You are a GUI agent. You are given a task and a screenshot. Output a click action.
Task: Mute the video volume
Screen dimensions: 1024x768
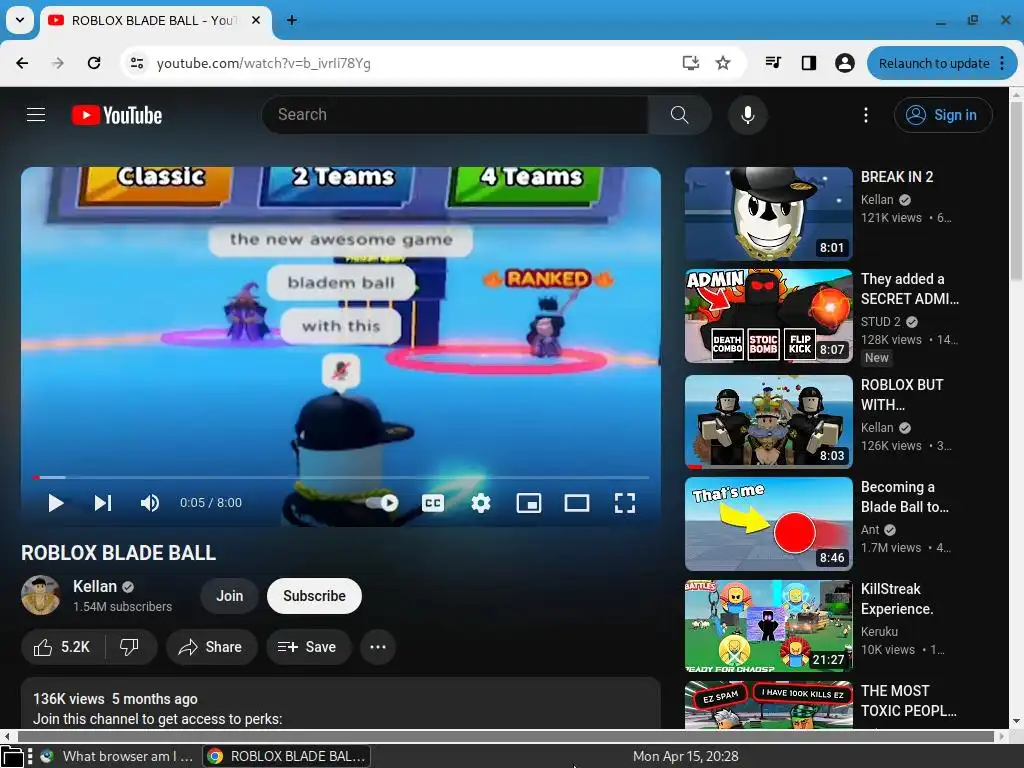[150, 503]
